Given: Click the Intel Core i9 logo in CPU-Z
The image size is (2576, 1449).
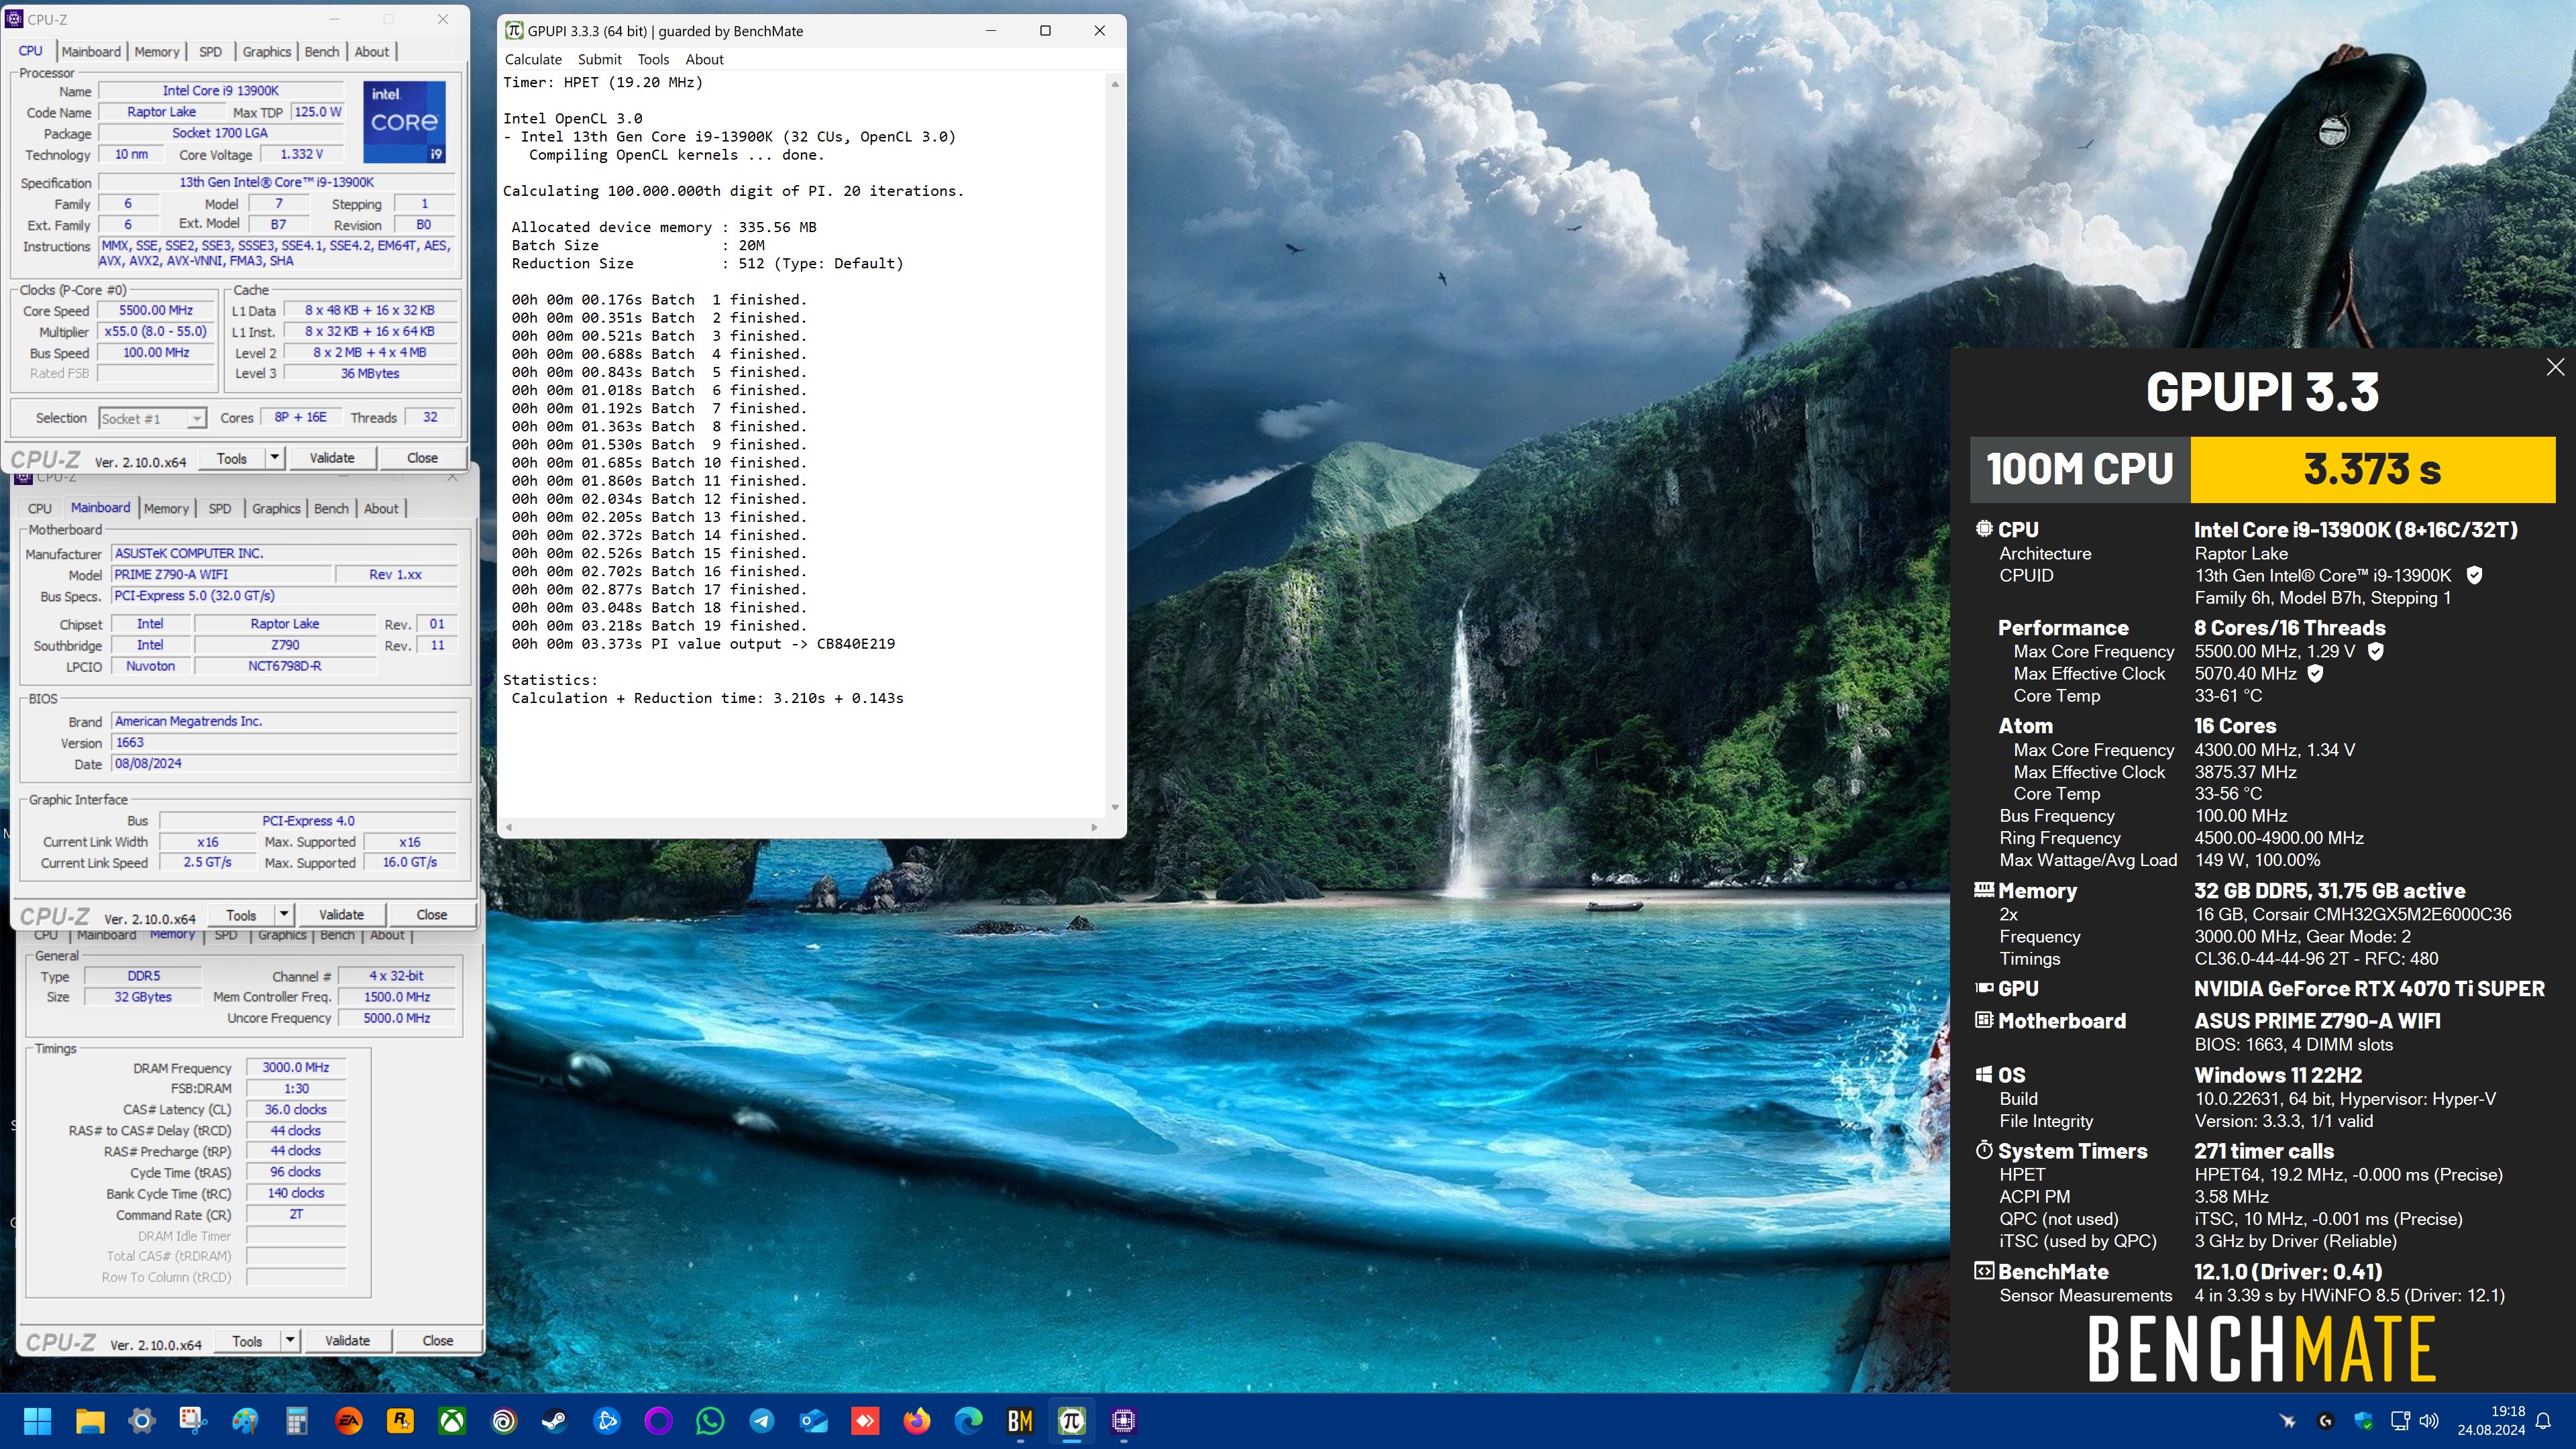Looking at the screenshot, I should point(404,122).
